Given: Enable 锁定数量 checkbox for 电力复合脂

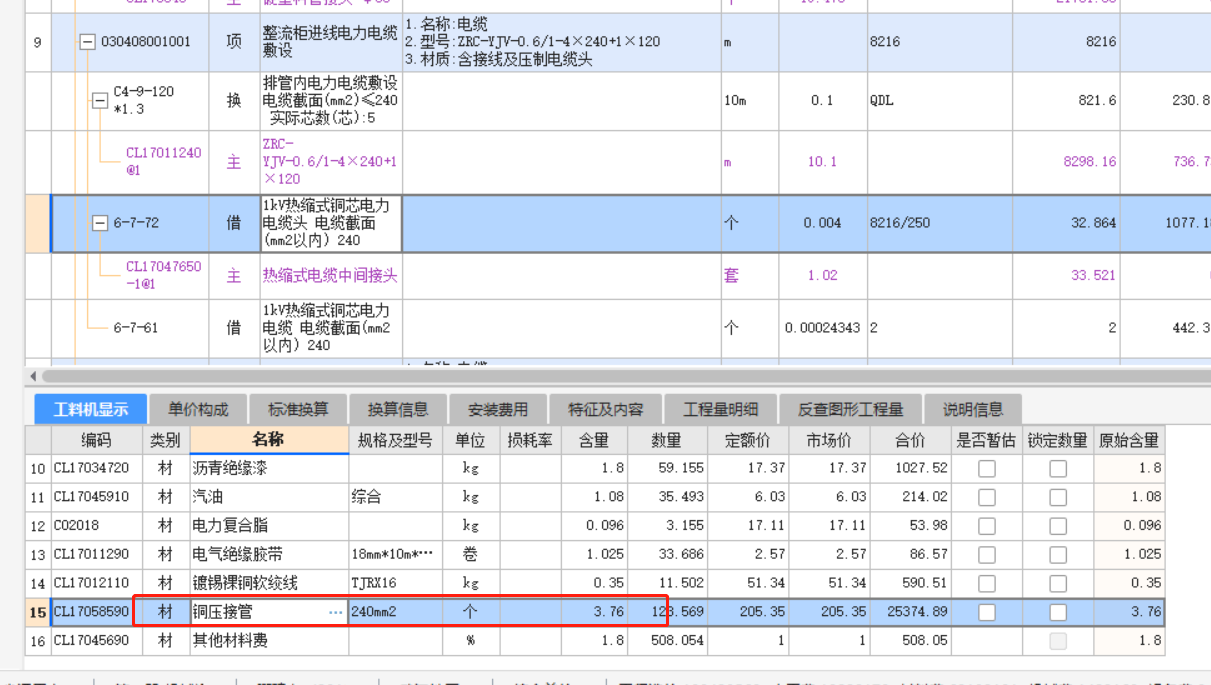Looking at the screenshot, I should coord(1058,526).
